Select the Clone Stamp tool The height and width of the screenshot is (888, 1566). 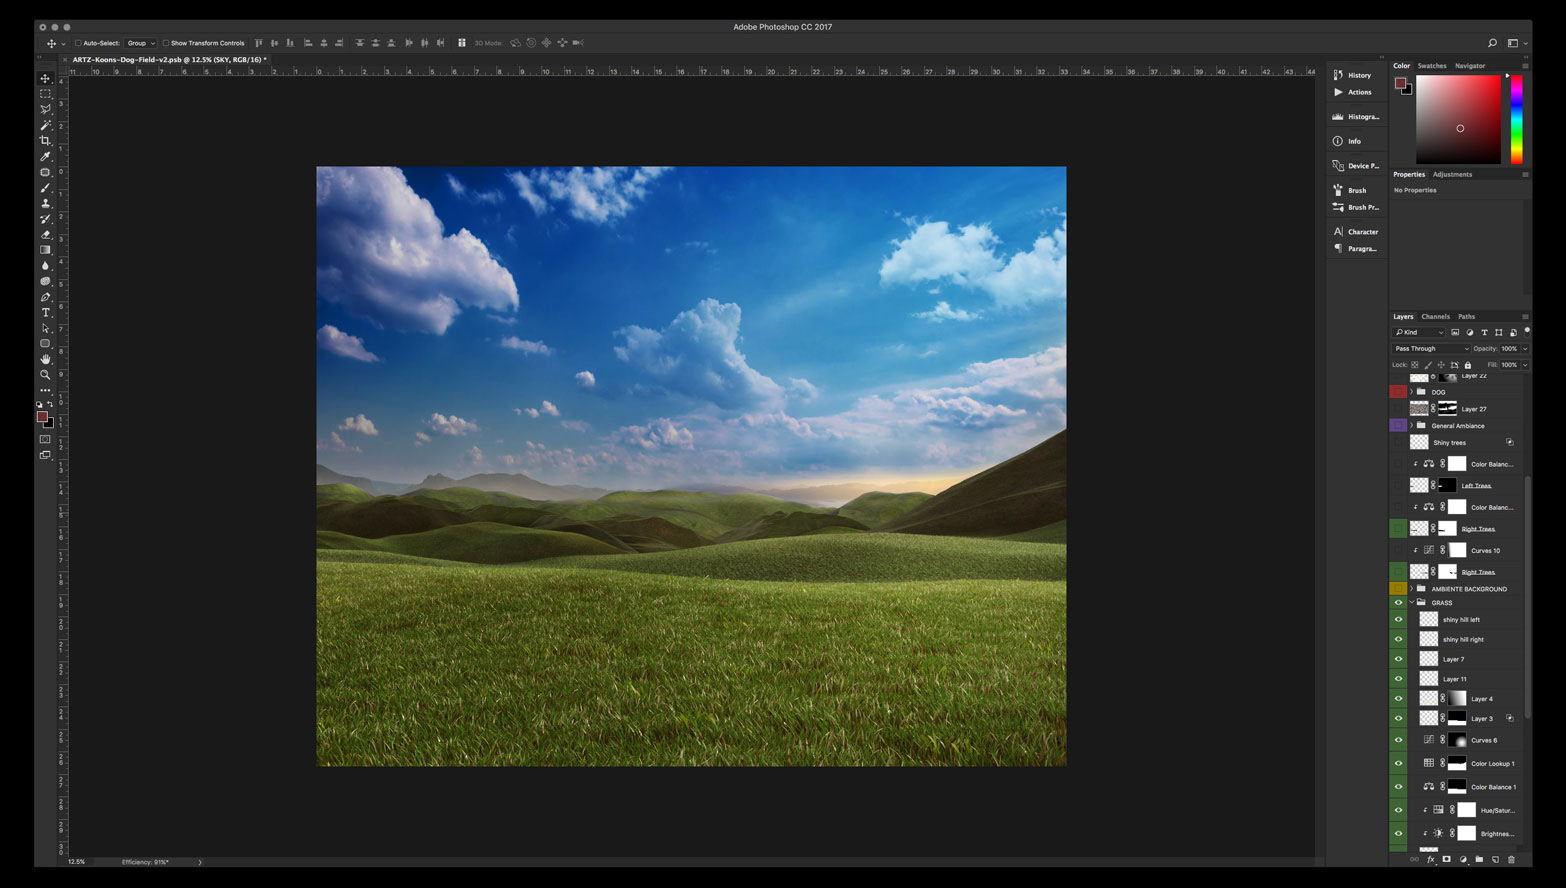(x=45, y=203)
